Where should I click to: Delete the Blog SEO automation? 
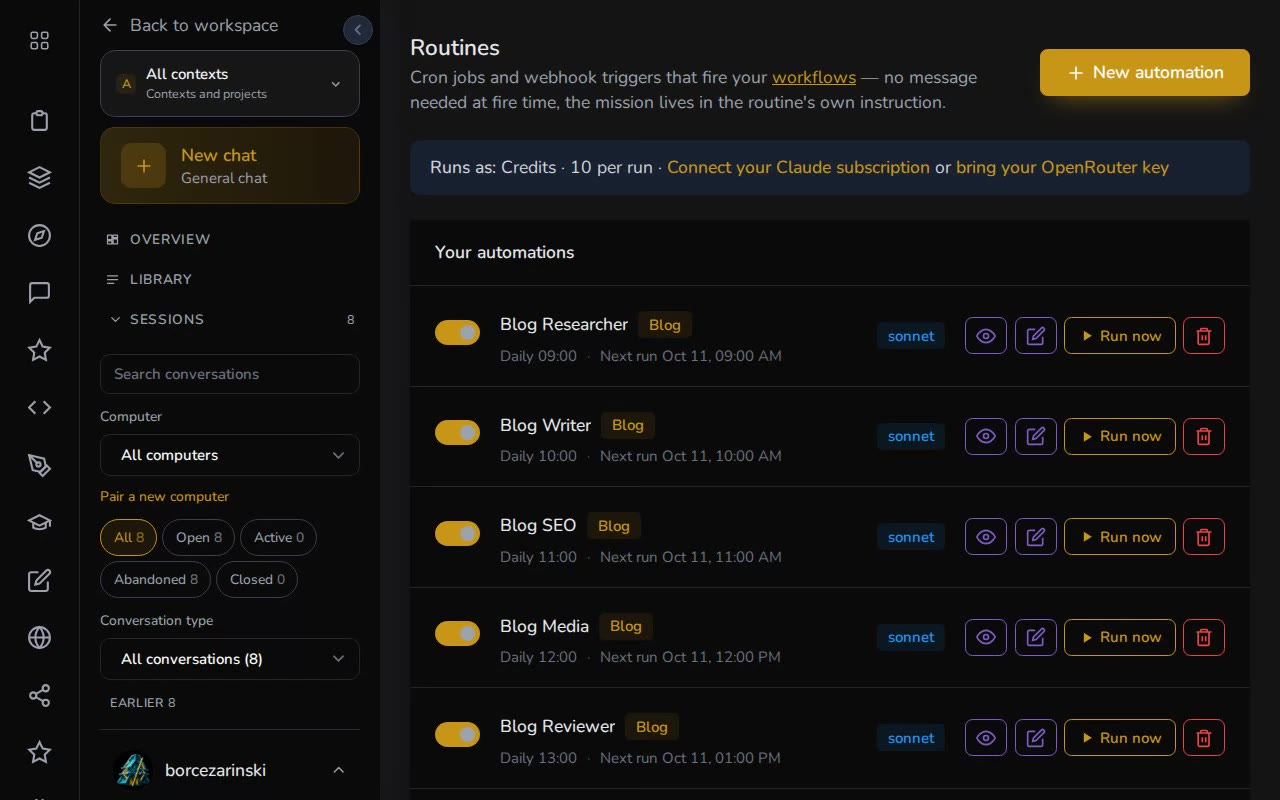pos(1204,537)
